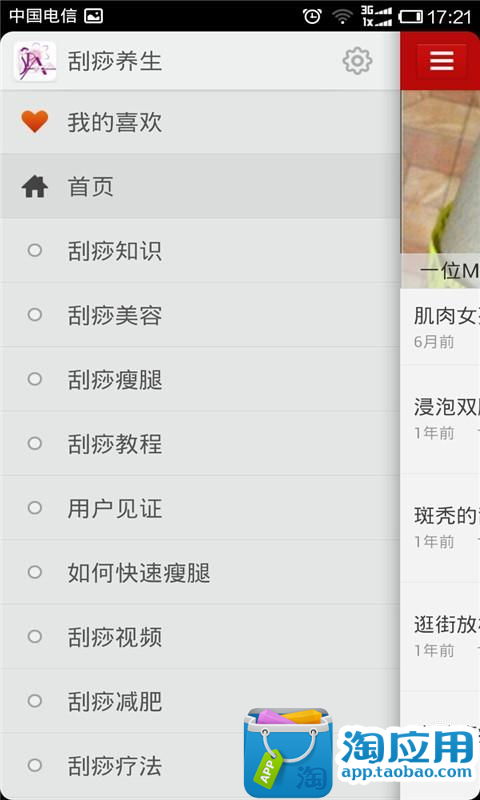The width and height of the screenshot is (480, 800).
Task: Open the article starting with 浸泡双
Action: (440, 419)
